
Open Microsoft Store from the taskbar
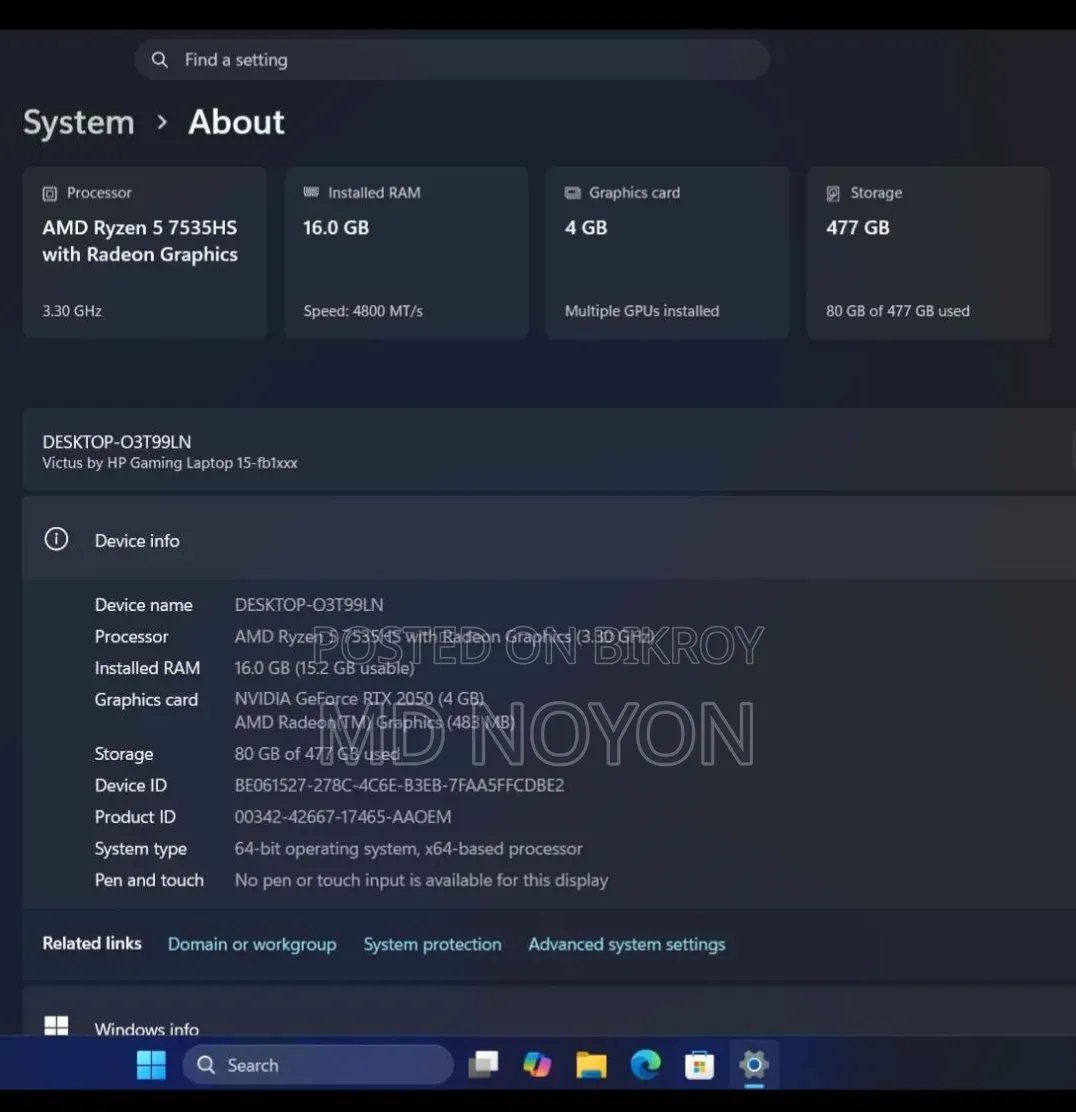(699, 1064)
